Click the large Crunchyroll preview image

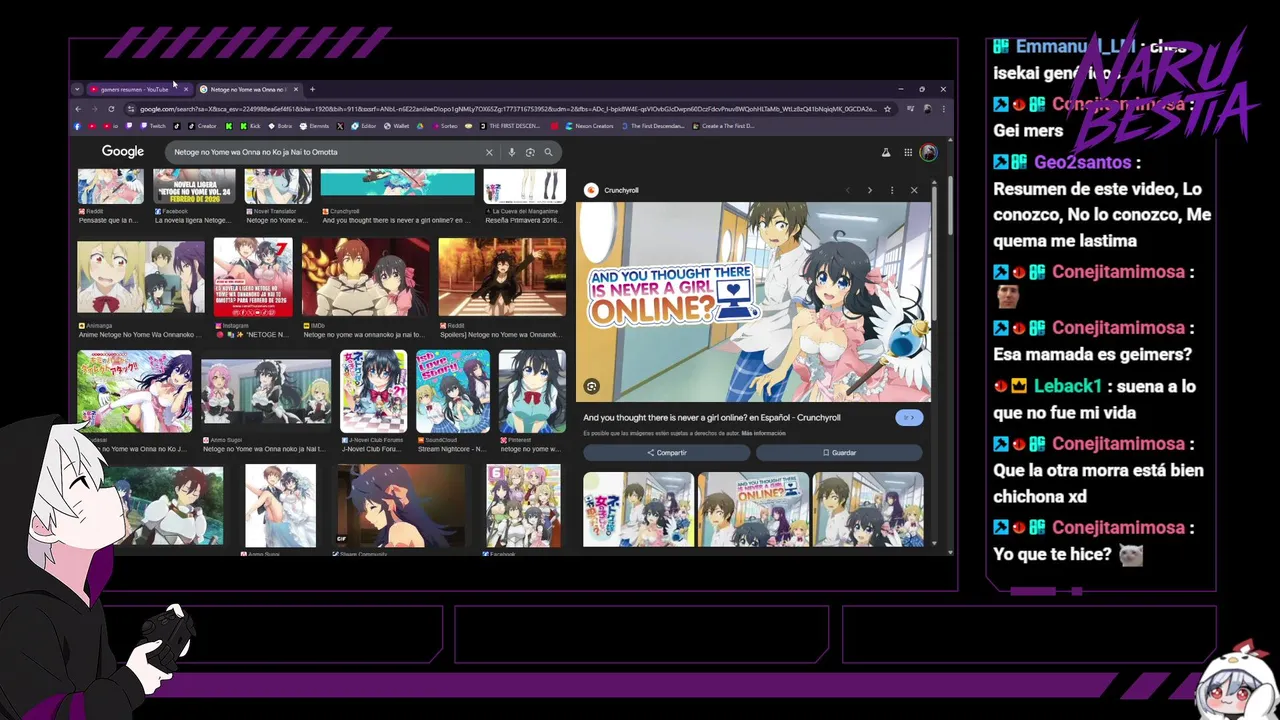753,302
